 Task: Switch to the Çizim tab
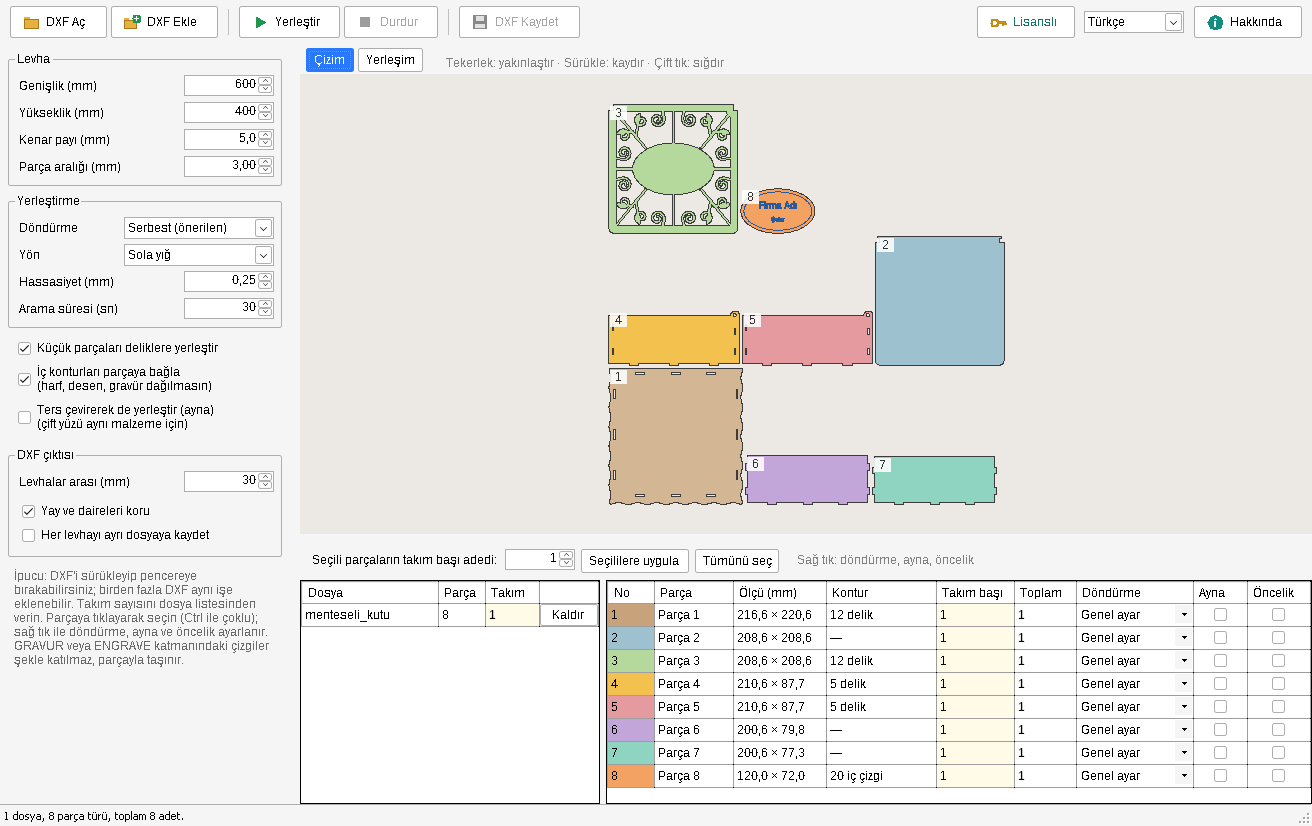pyautogui.click(x=330, y=60)
